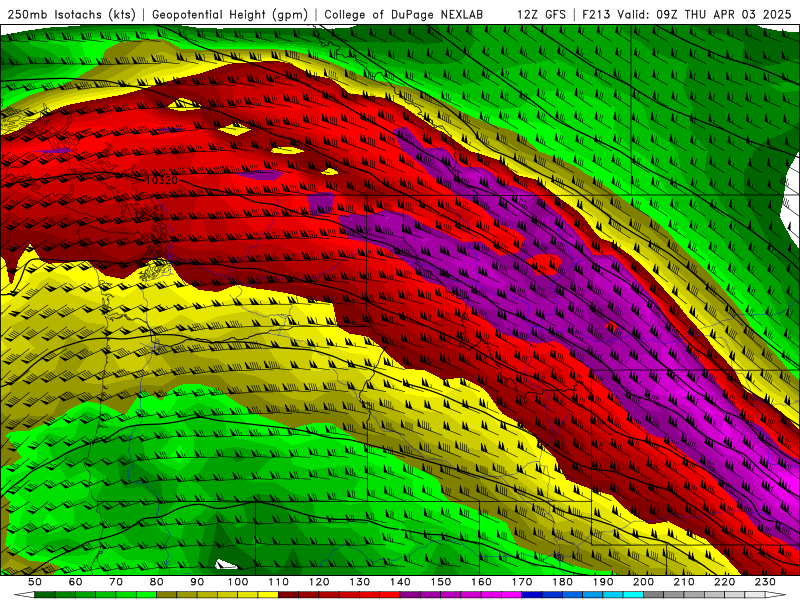The height and width of the screenshot is (600, 800).
Task: Click the 170 value on the color scale
Action: pyautogui.click(x=522, y=582)
